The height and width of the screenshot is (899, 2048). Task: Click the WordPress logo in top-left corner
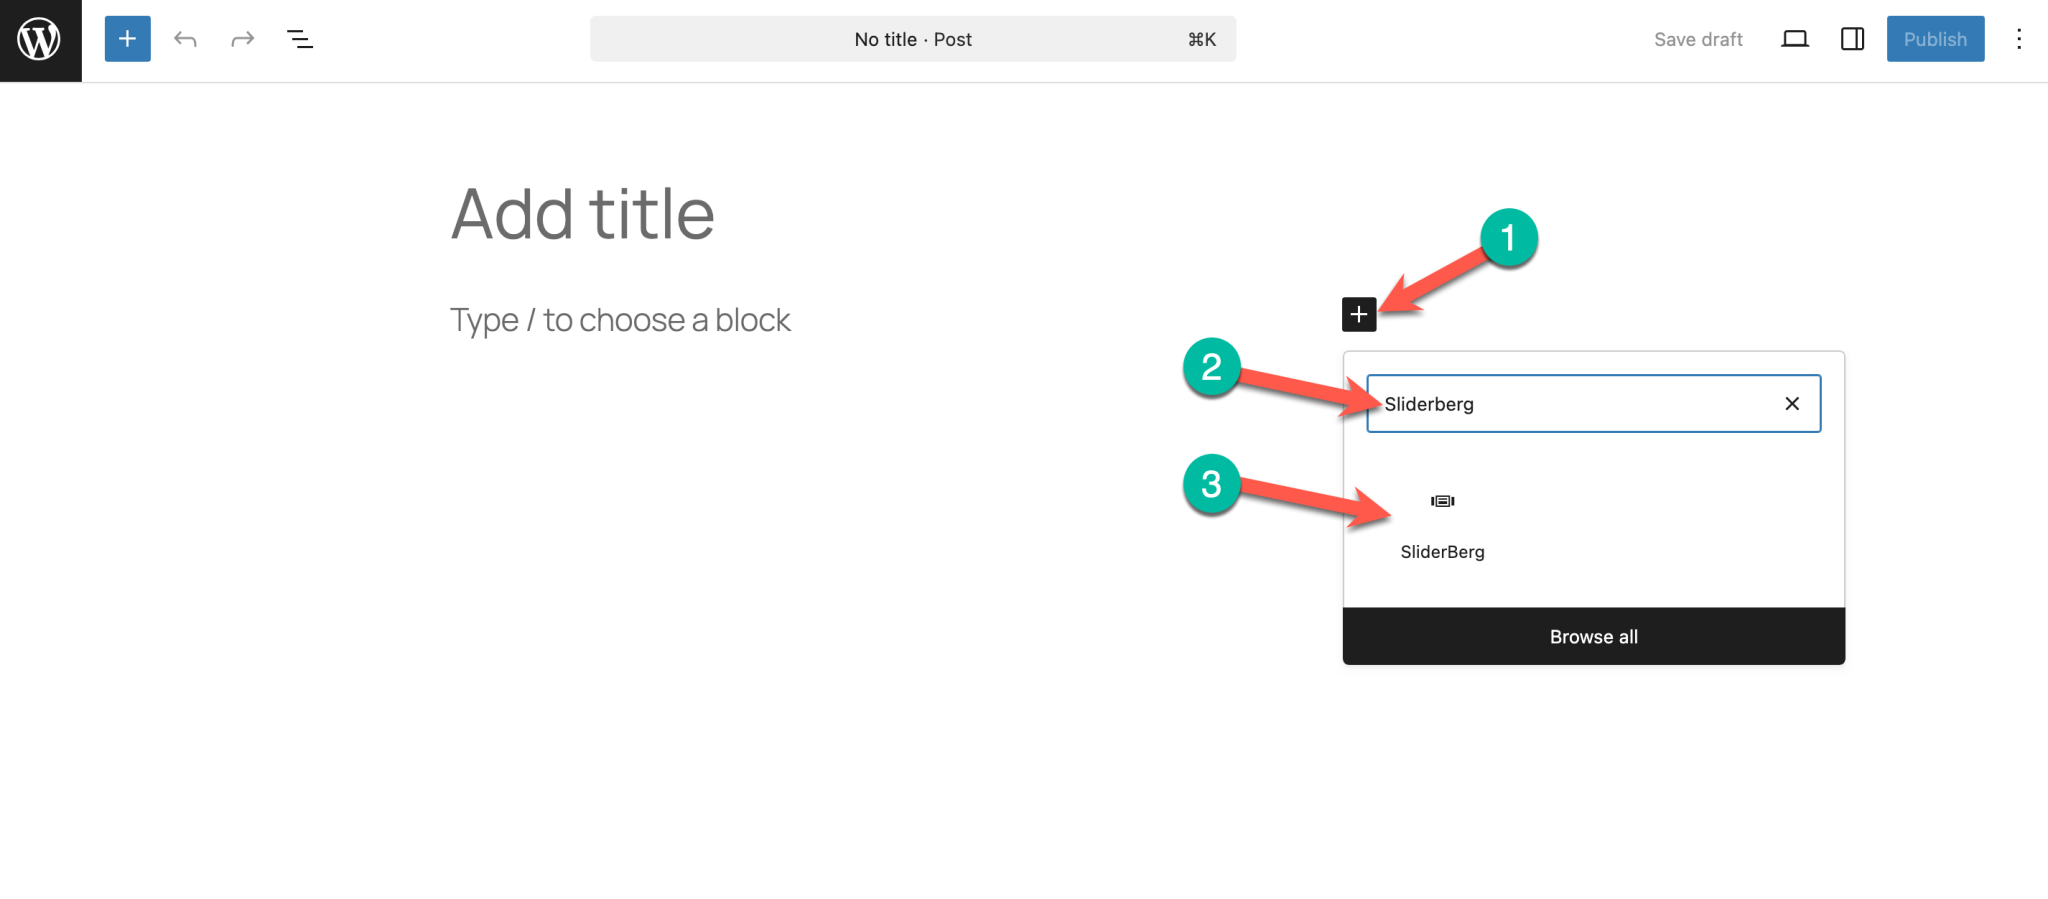tap(39, 39)
